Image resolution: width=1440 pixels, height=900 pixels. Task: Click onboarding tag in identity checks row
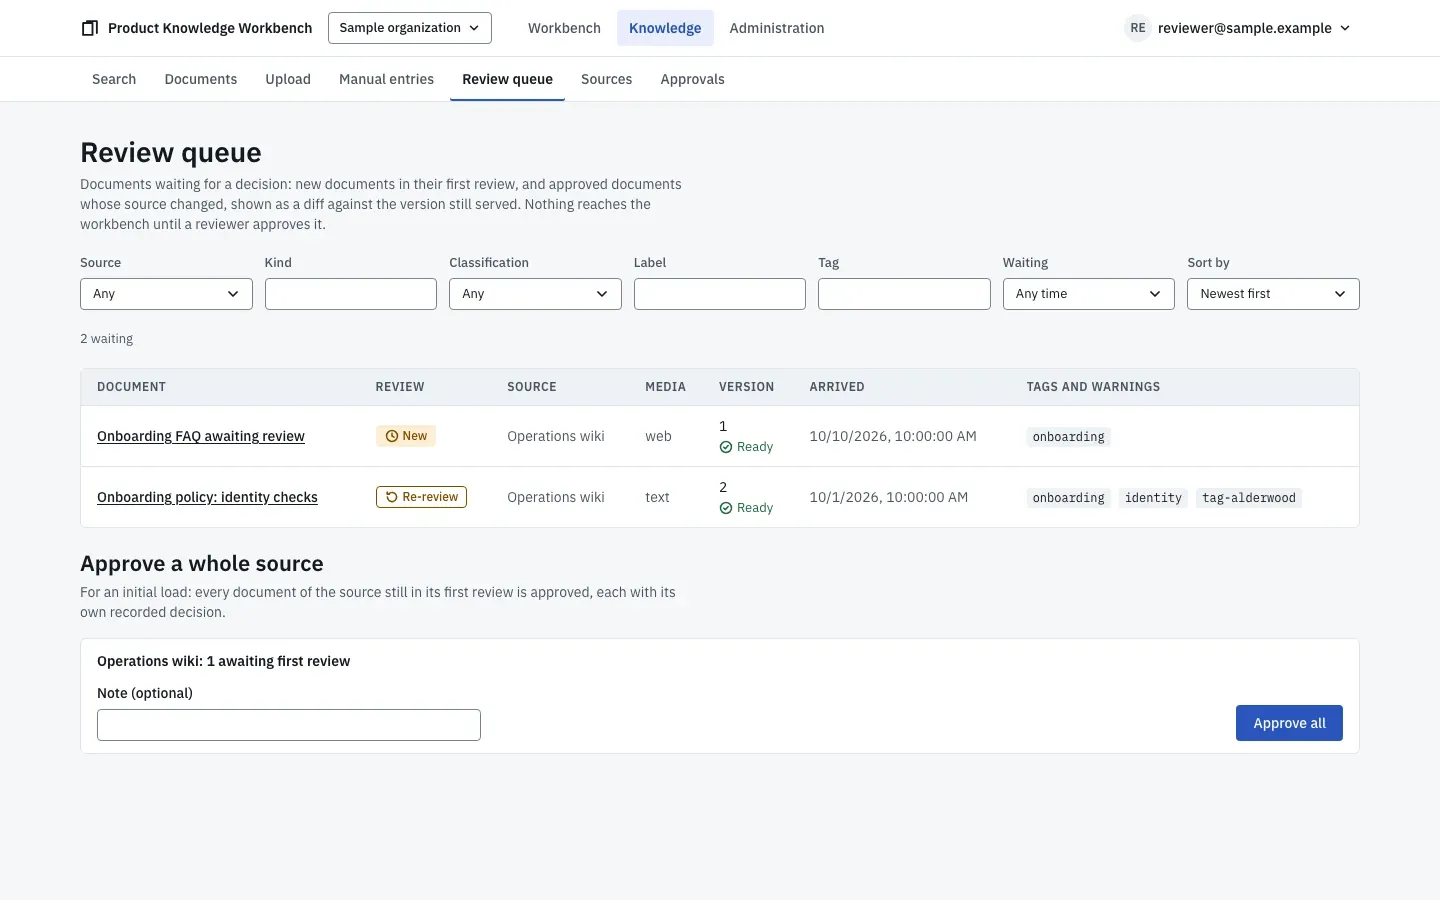(x=1069, y=498)
